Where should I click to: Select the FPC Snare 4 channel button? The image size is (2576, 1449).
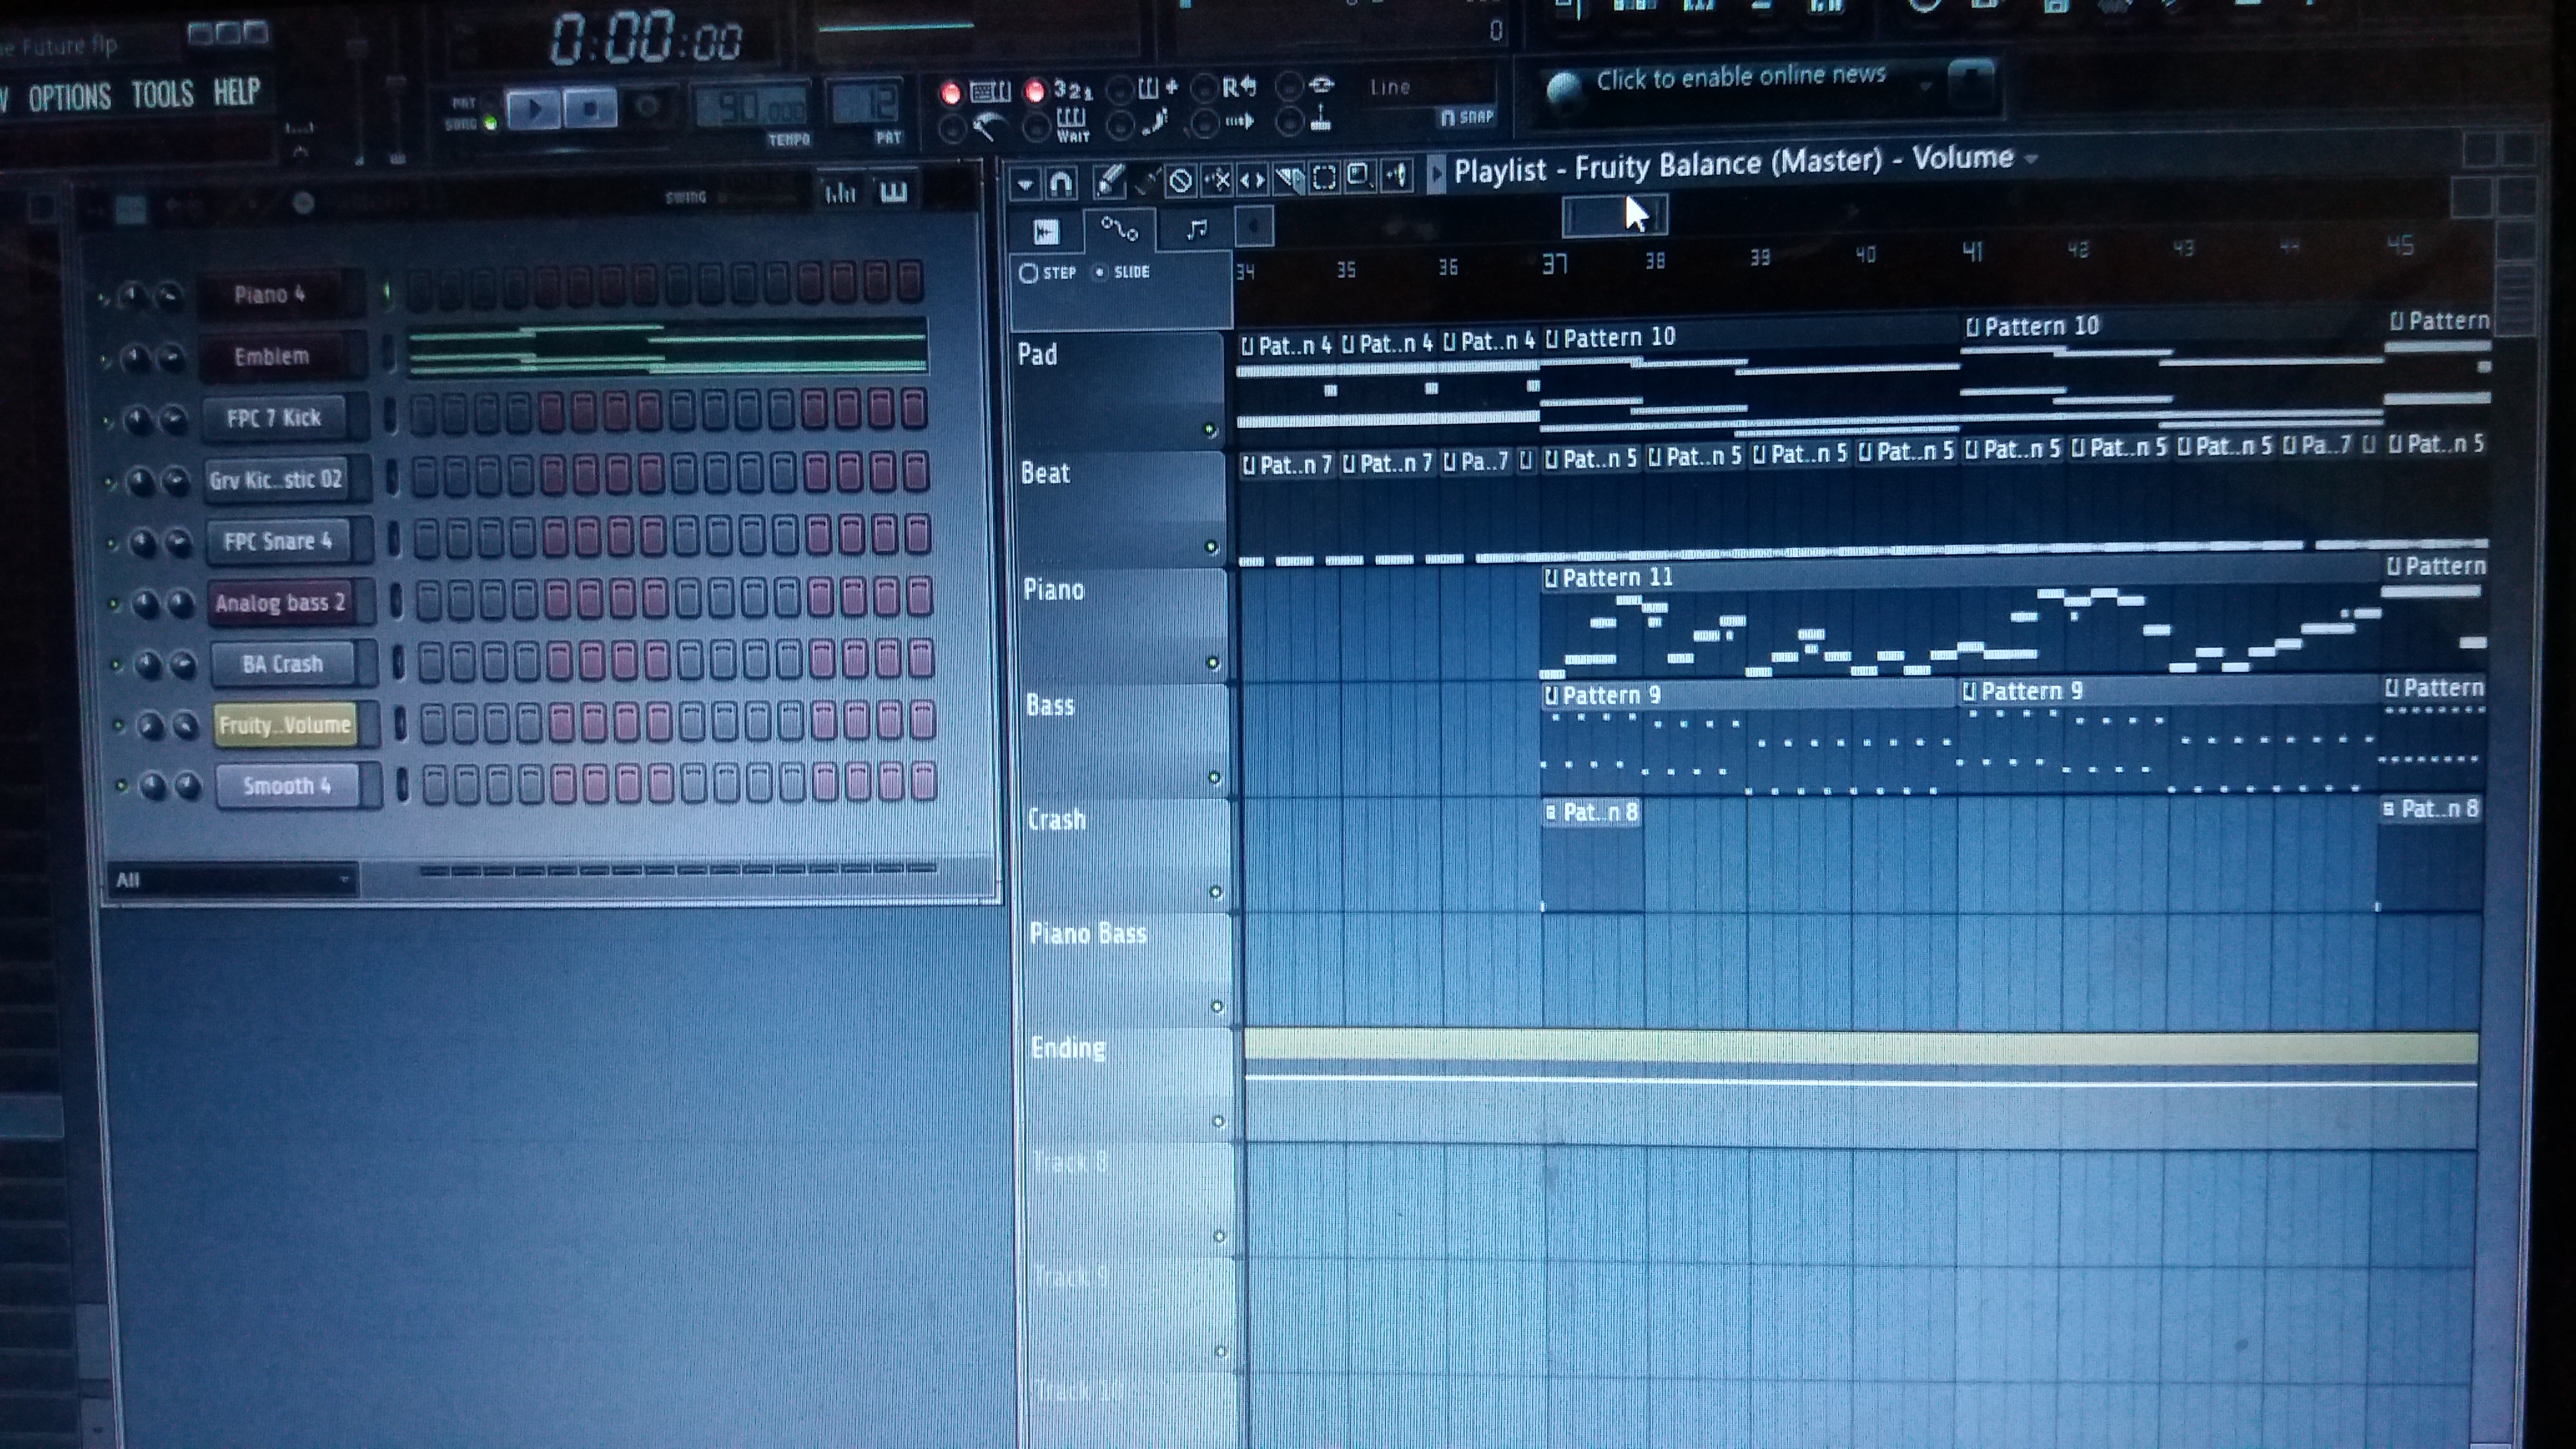[278, 541]
